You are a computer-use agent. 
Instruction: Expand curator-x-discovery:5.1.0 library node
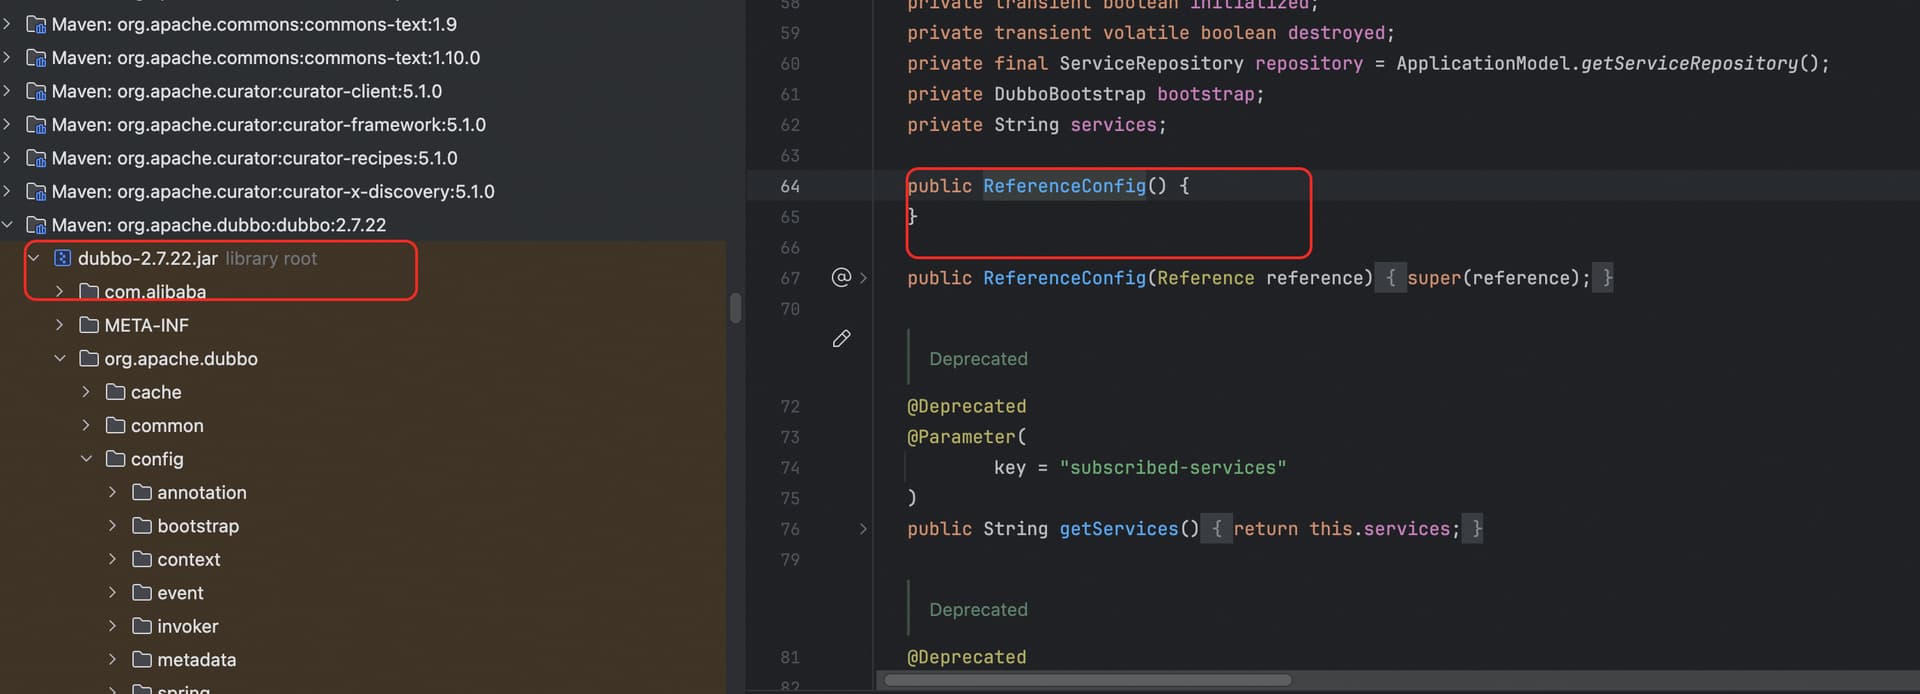pos(7,191)
